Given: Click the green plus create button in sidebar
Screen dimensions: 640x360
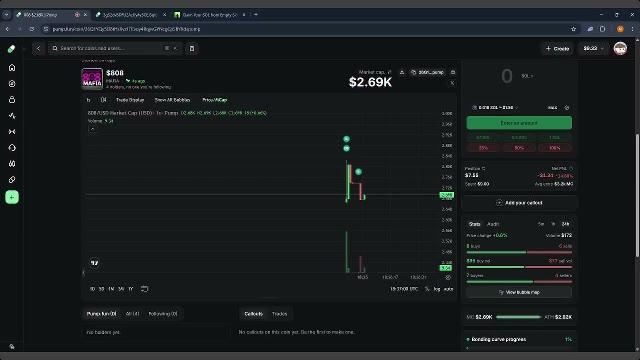Looking at the screenshot, I should coord(12,198).
